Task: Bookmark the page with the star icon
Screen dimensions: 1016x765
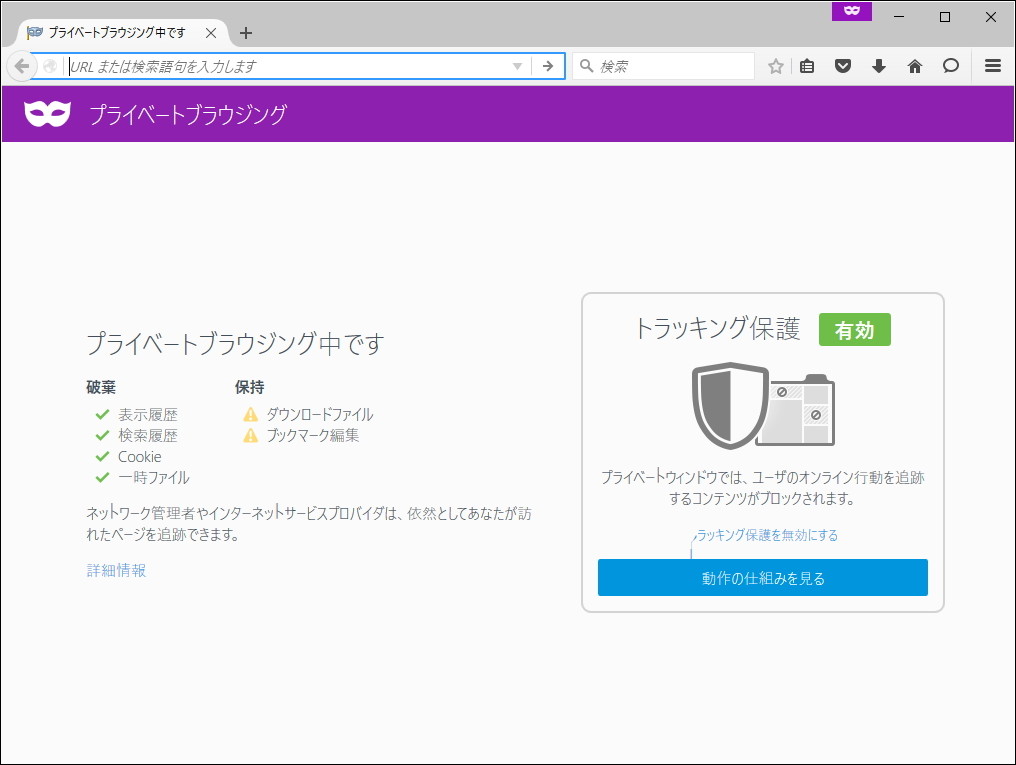Action: pyautogui.click(x=775, y=66)
